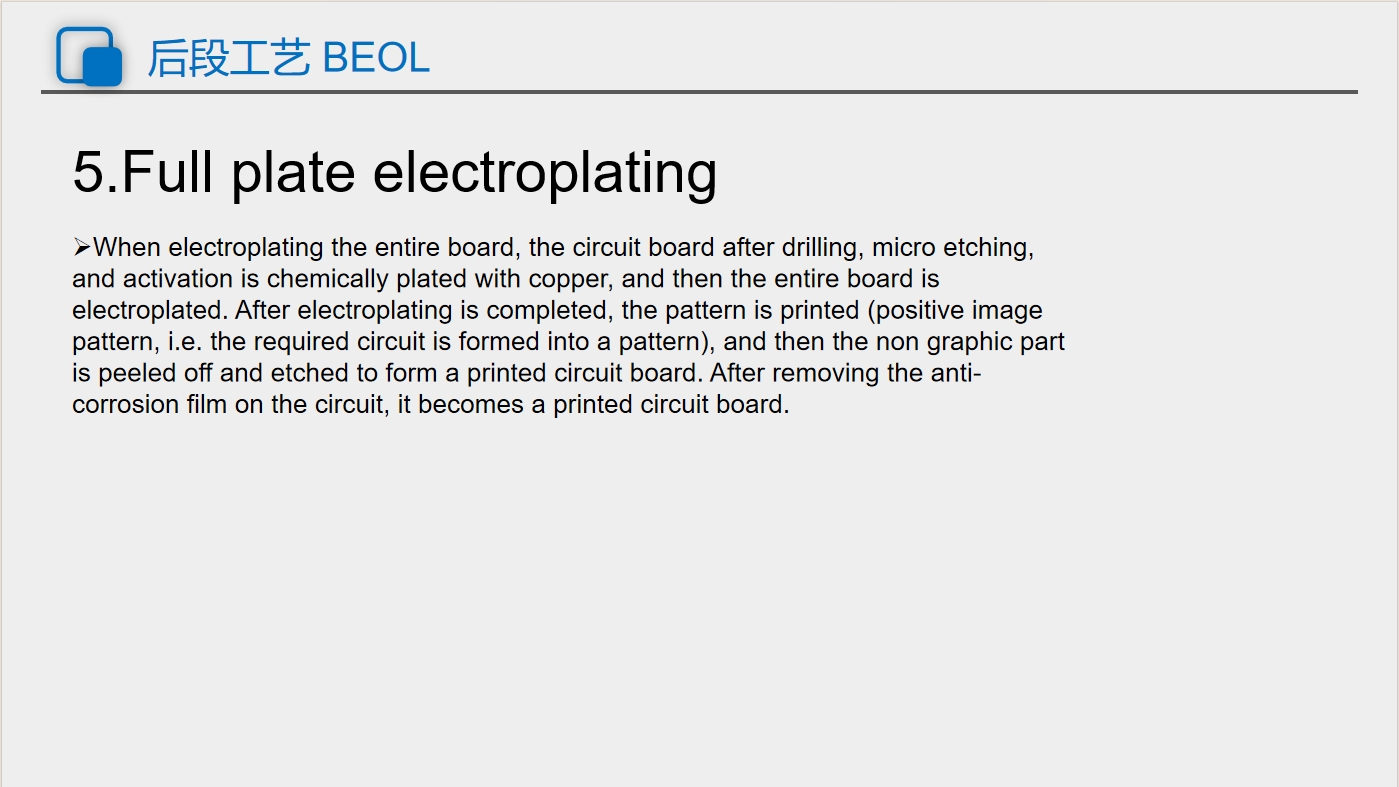Click the line starting 'pattern, i.e. the required'
The width and height of the screenshot is (1399, 787).
click(568, 341)
